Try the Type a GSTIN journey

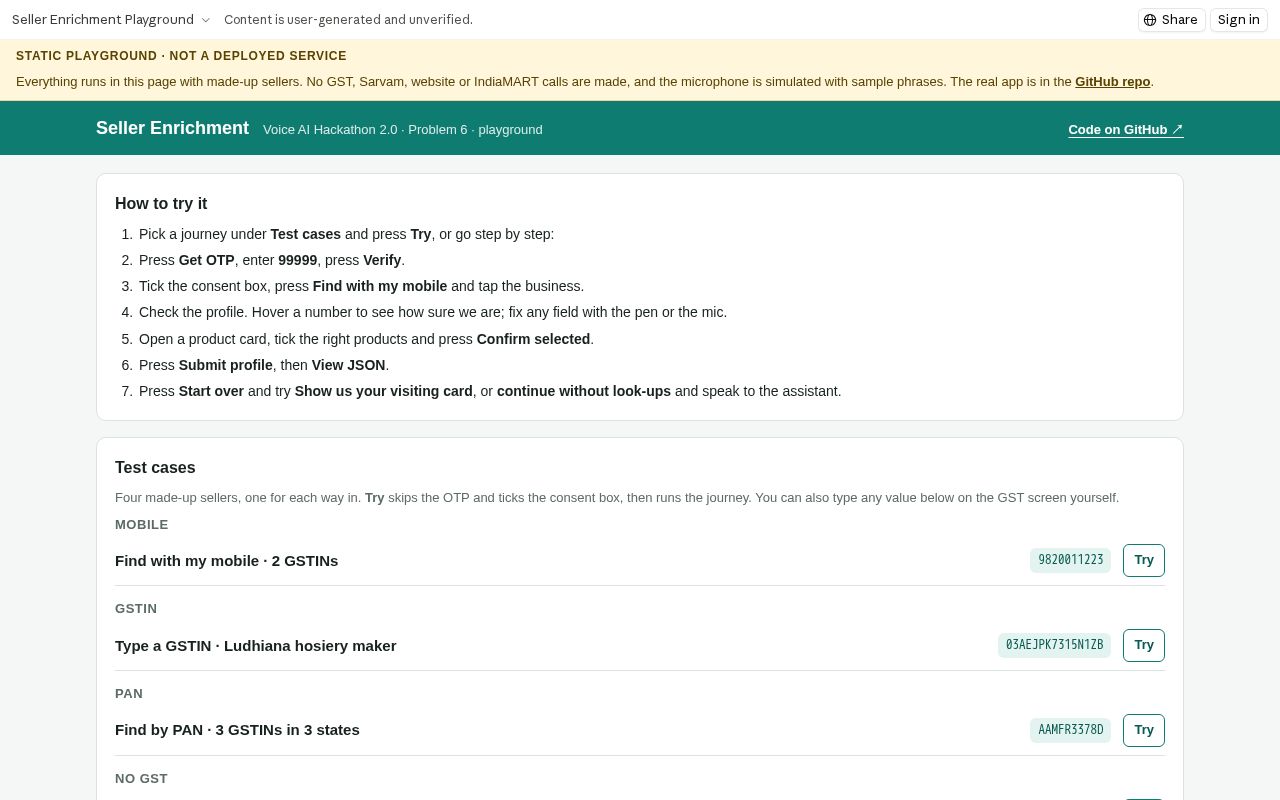[x=1144, y=645]
